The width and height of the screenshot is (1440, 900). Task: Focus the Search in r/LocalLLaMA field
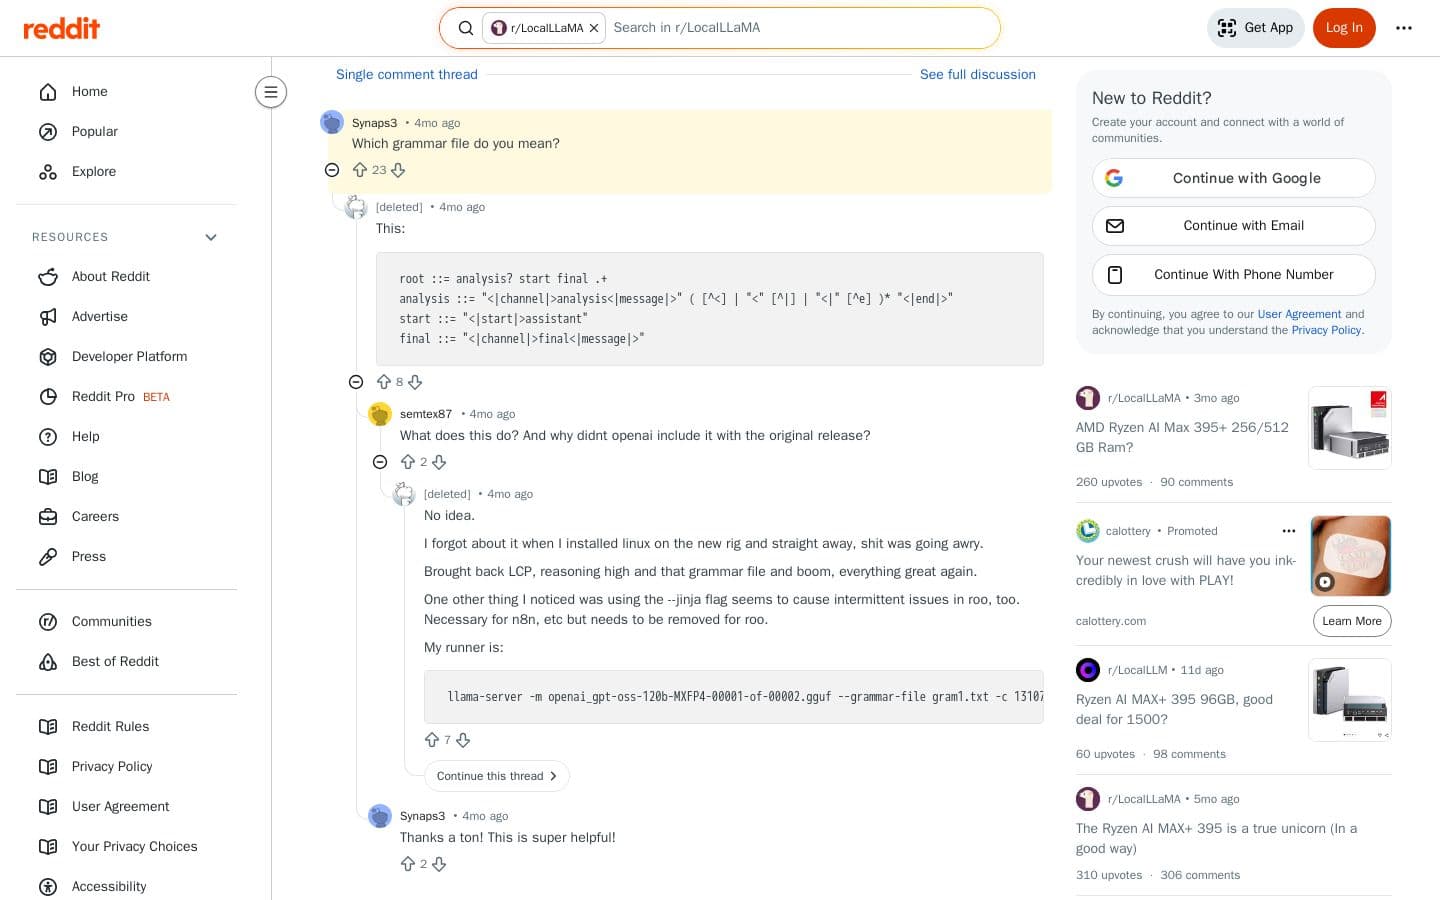pos(800,28)
